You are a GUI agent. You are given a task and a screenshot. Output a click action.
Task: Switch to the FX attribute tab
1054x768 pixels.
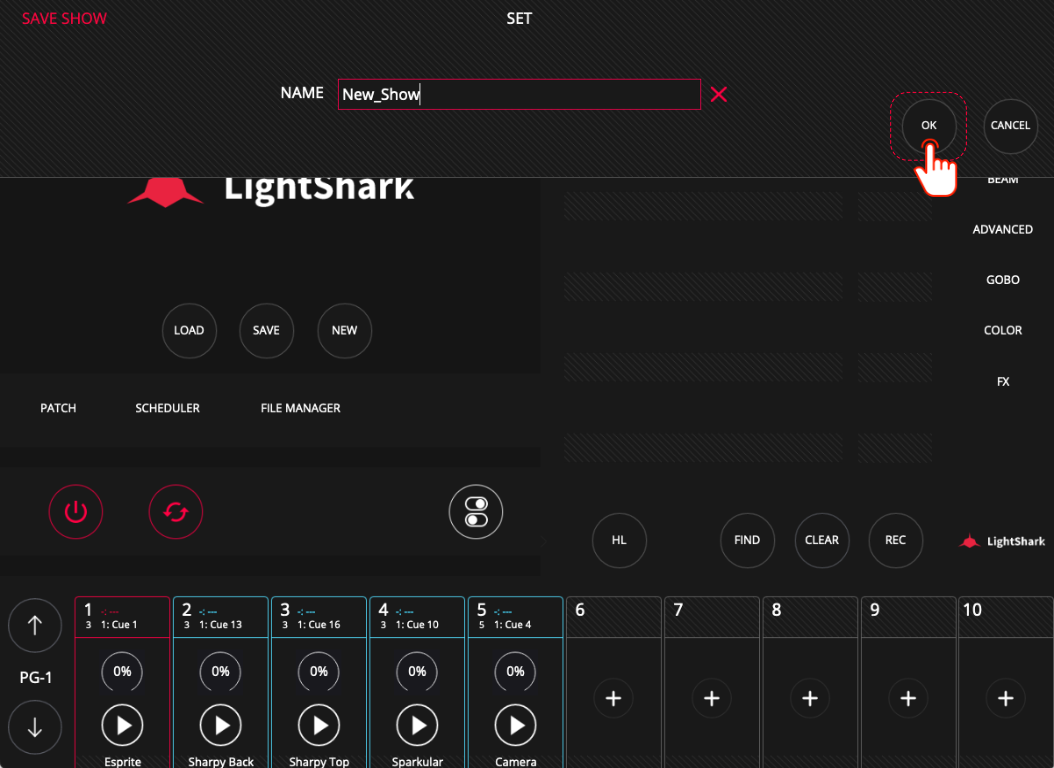point(1002,382)
